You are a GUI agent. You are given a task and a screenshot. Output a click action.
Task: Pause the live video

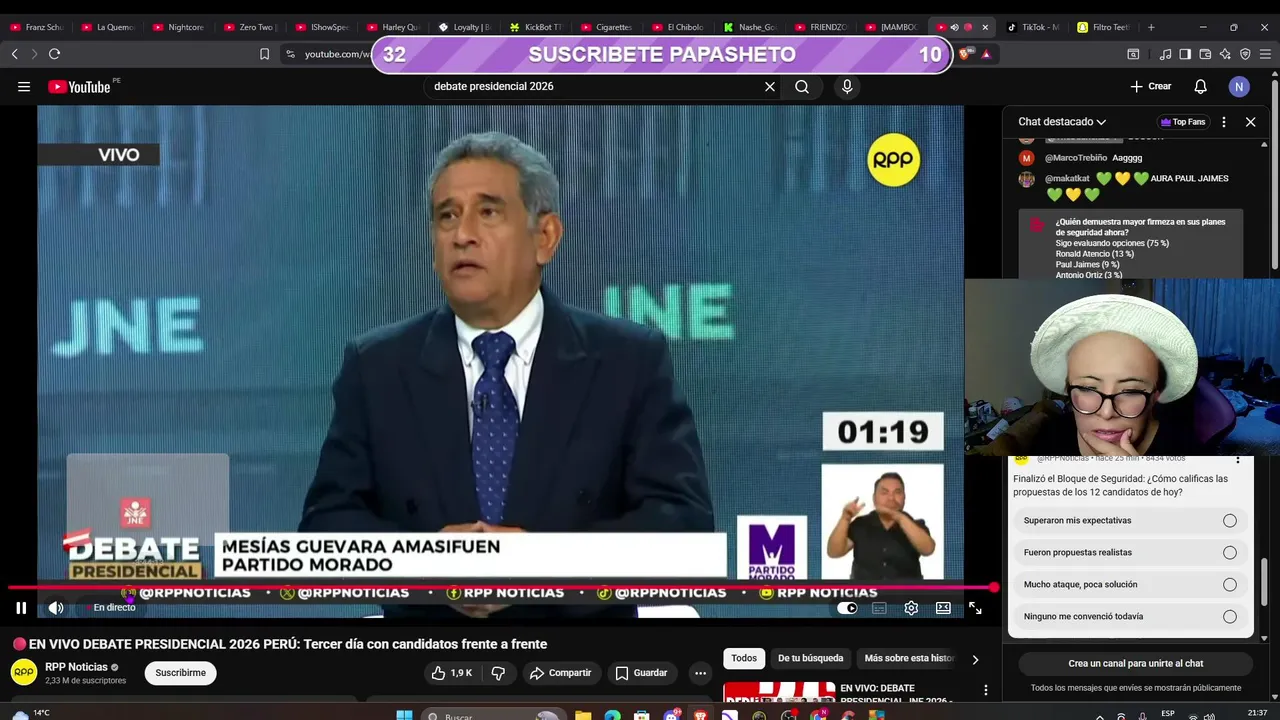(21, 607)
